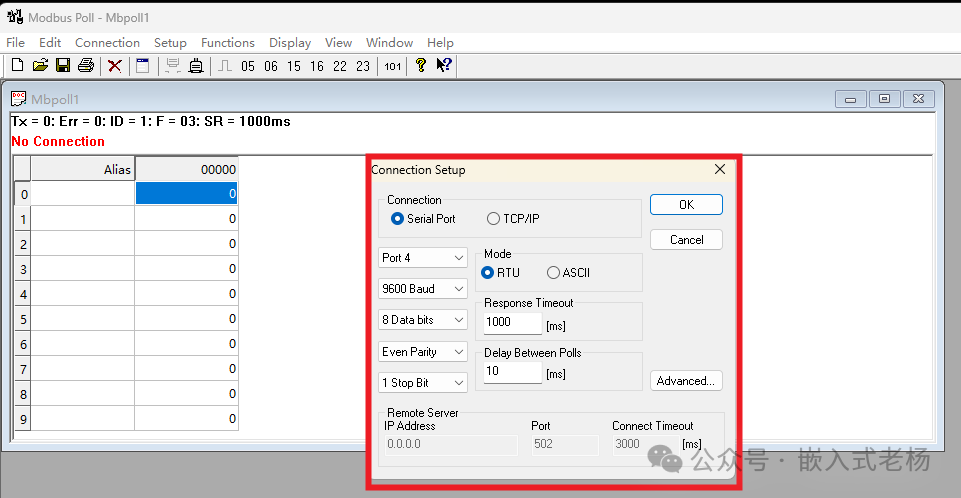Click the Mbpoll1 document window icon

click(x=19, y=99)
